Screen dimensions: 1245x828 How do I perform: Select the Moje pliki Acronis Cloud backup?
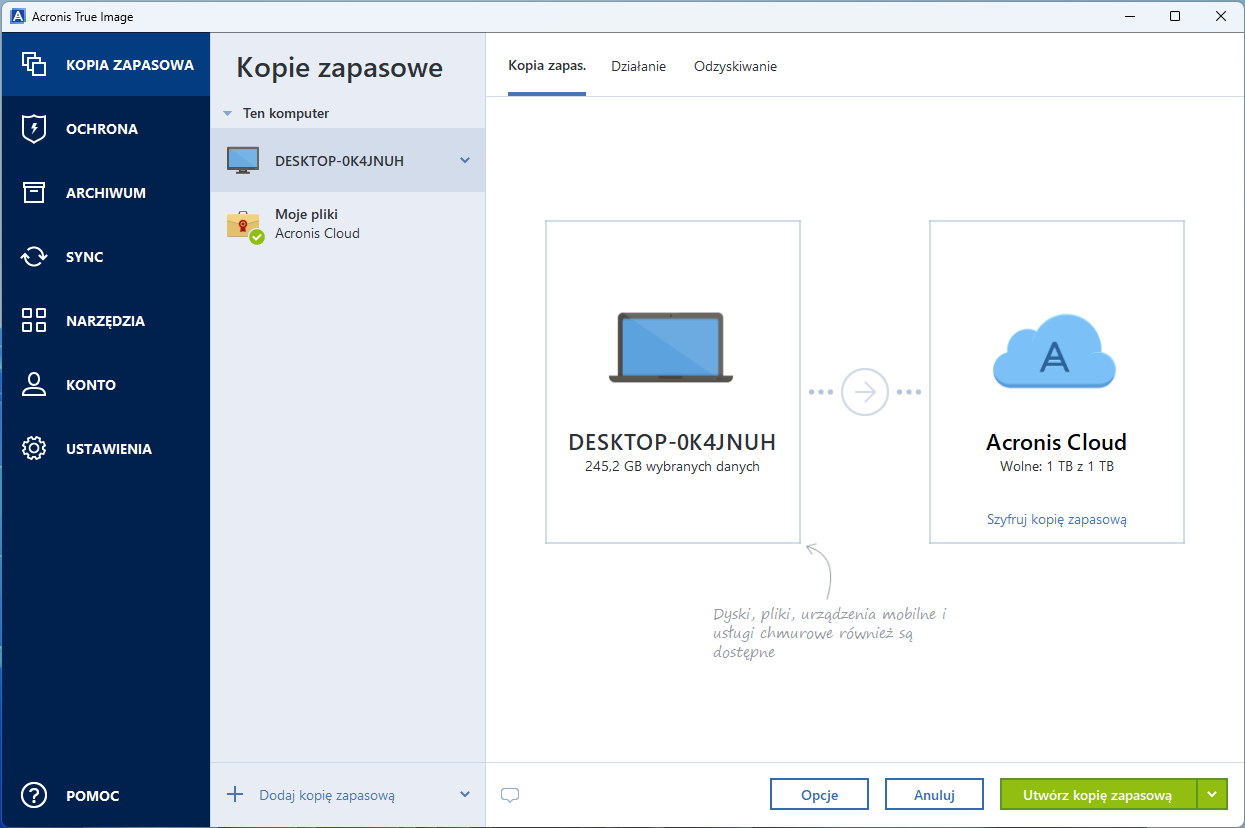(x=348, y=224)
